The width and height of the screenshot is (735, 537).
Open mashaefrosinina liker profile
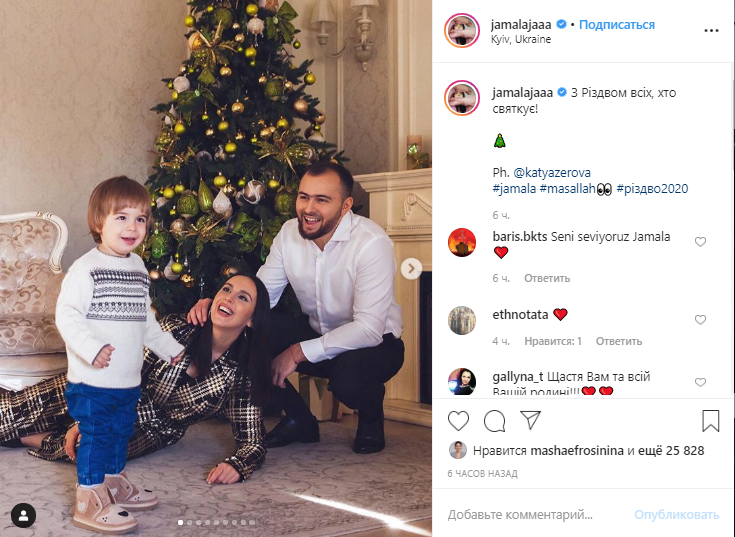coord(577,451)
